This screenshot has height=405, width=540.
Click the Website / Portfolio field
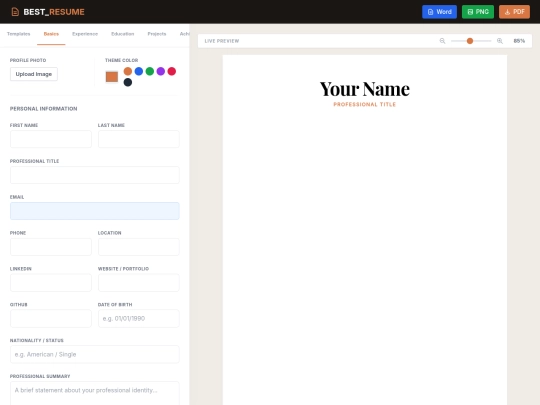139,282
